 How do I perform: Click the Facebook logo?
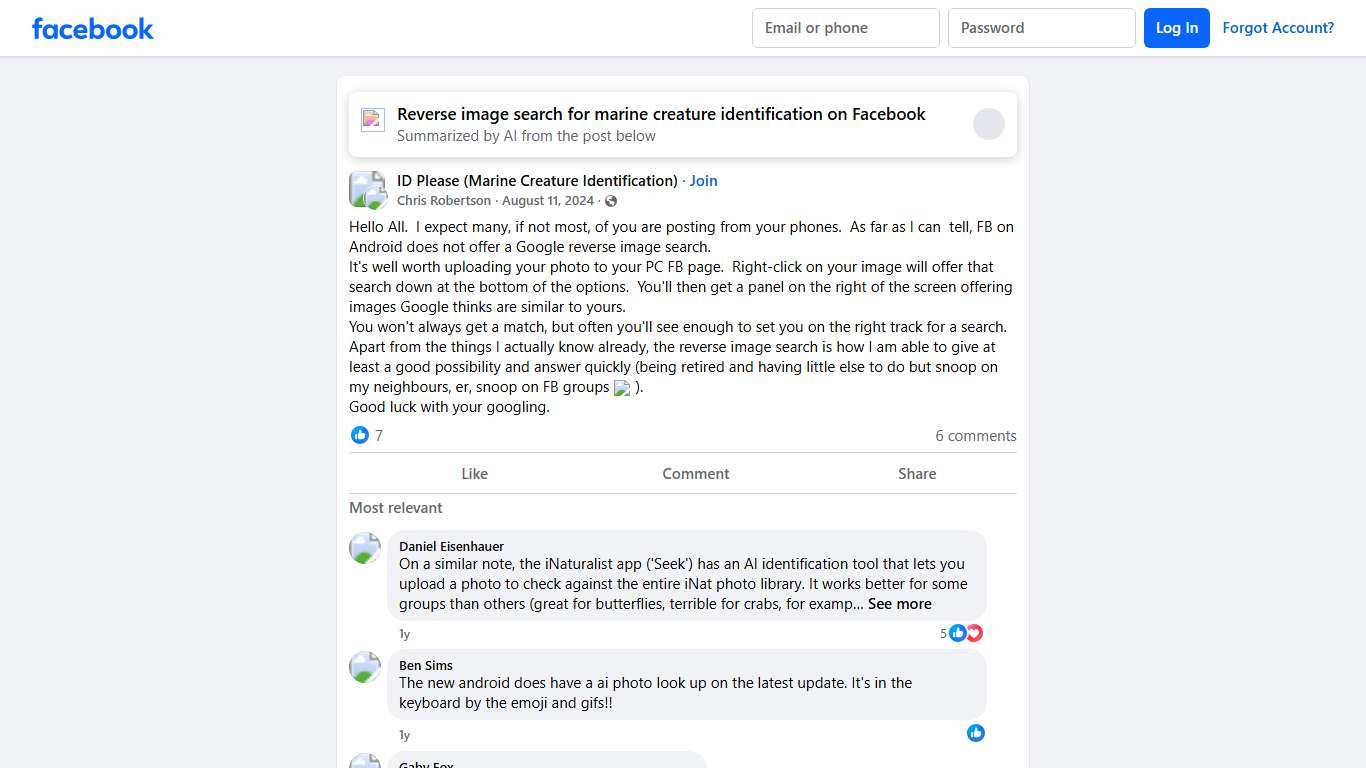(x=93, y=29)
